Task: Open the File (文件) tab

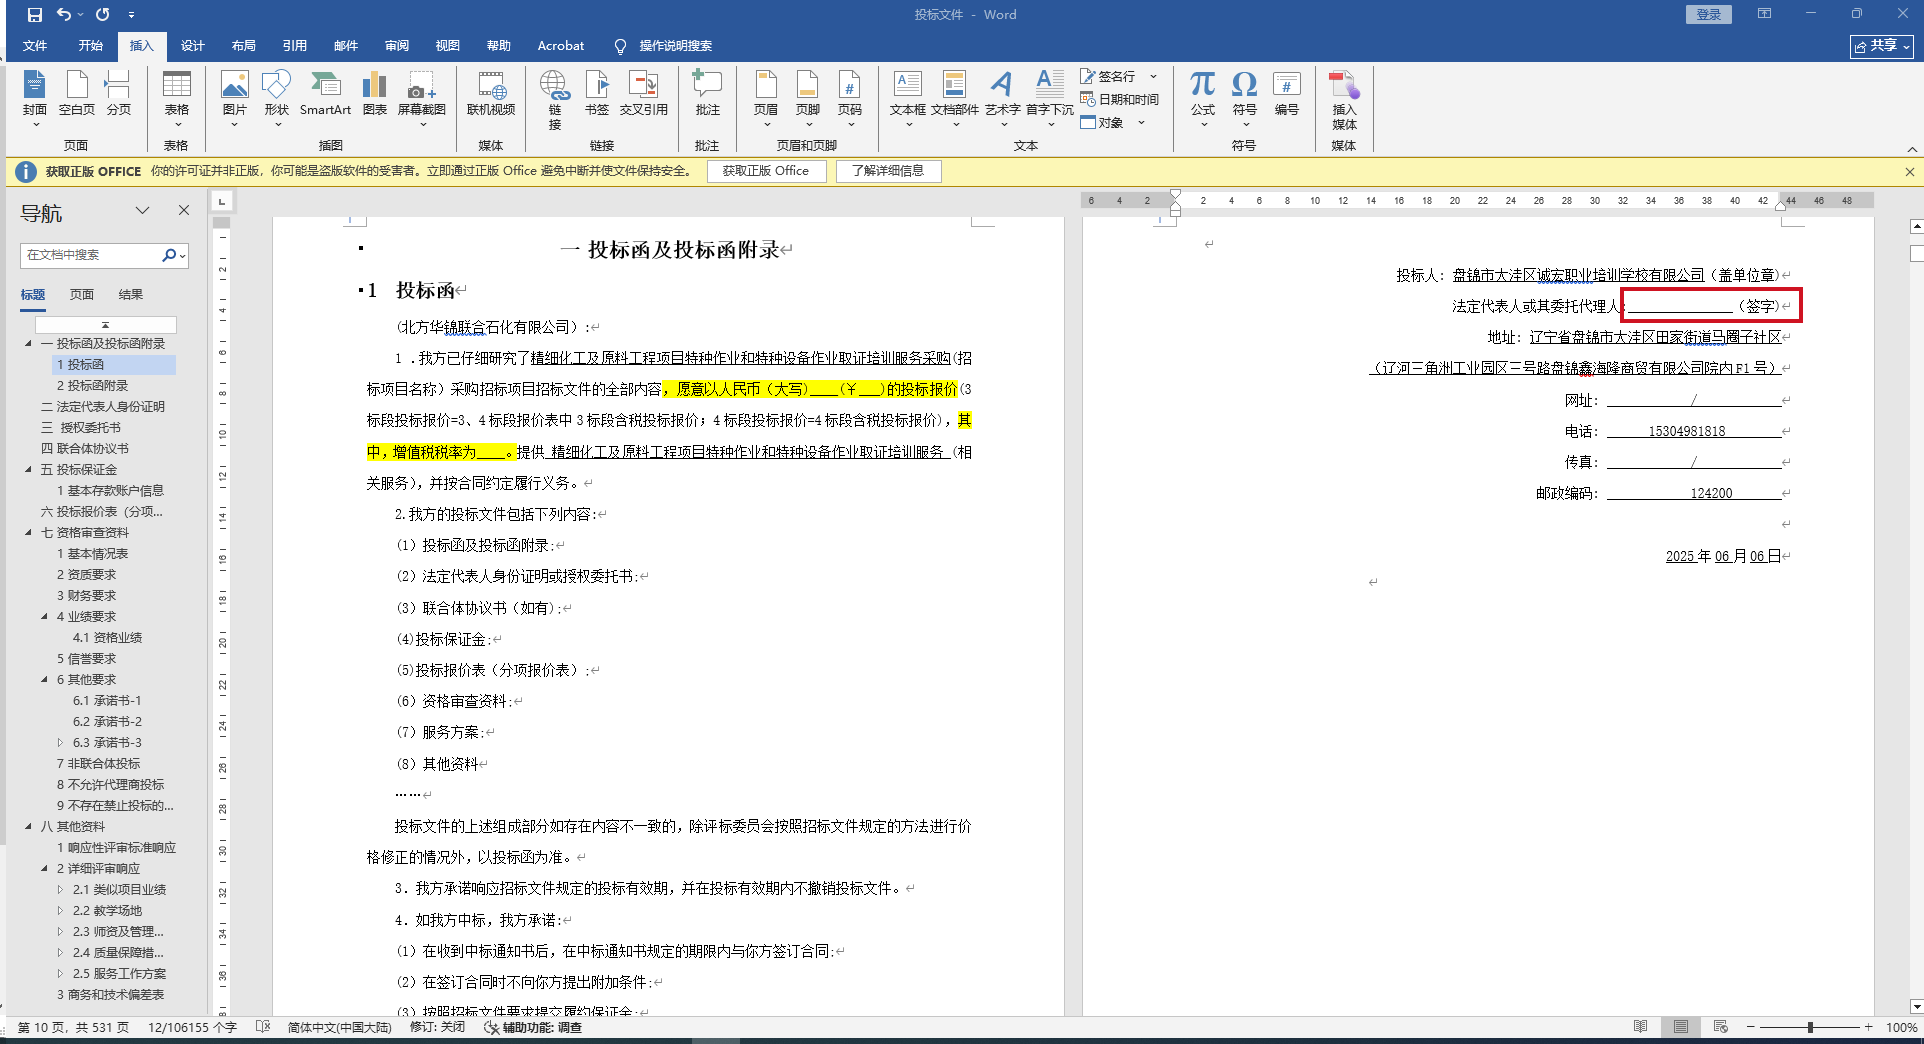Action: tap(35, 46)
